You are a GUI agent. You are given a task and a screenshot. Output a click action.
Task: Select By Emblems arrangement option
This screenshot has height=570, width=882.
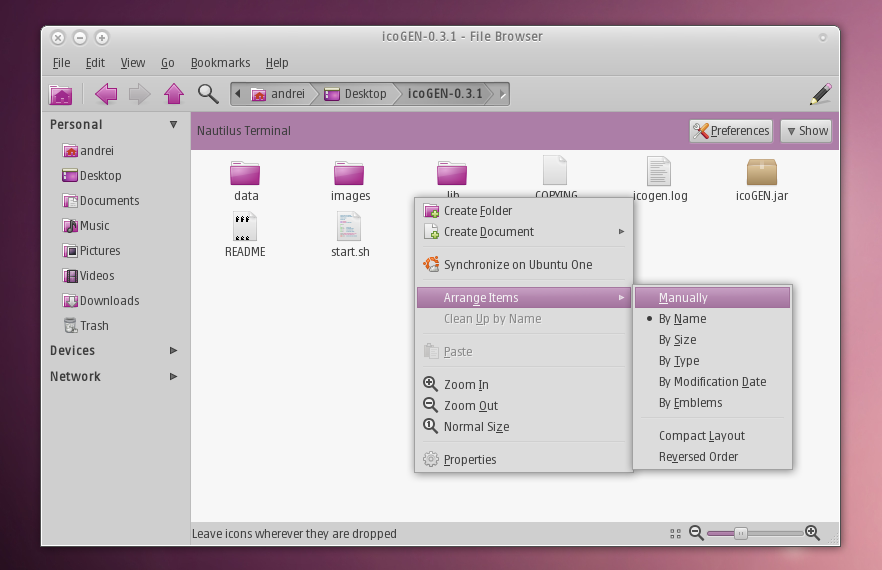click(x=713, y=403)
